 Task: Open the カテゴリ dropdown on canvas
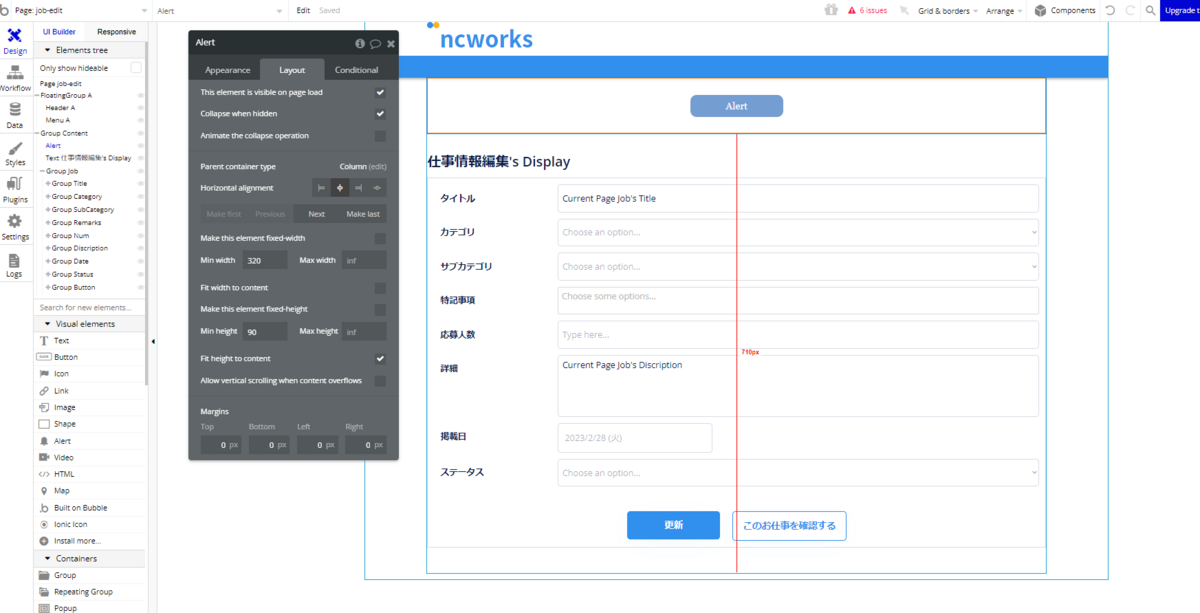point(798,233)
